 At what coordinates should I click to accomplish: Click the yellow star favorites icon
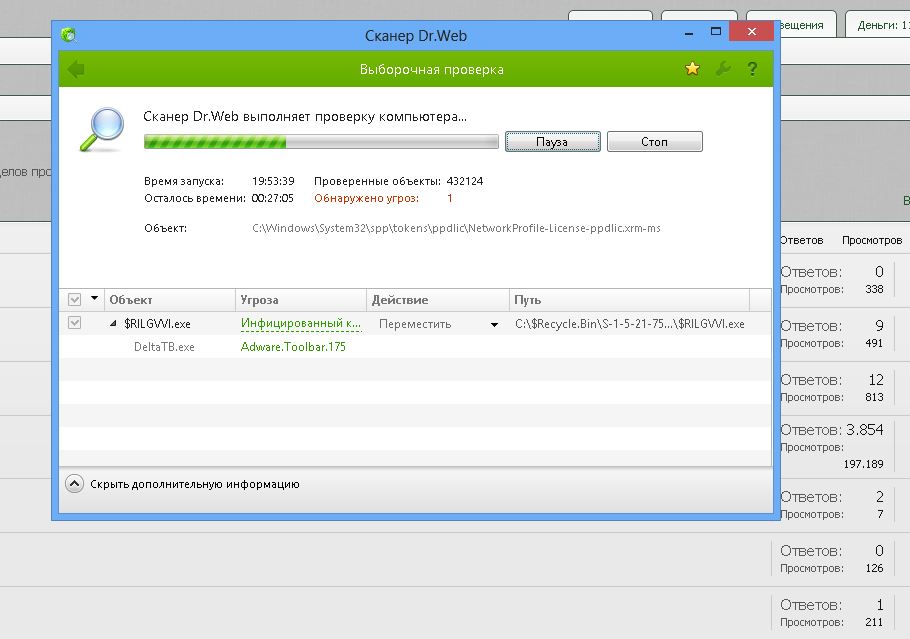click(x=692, y=69)
